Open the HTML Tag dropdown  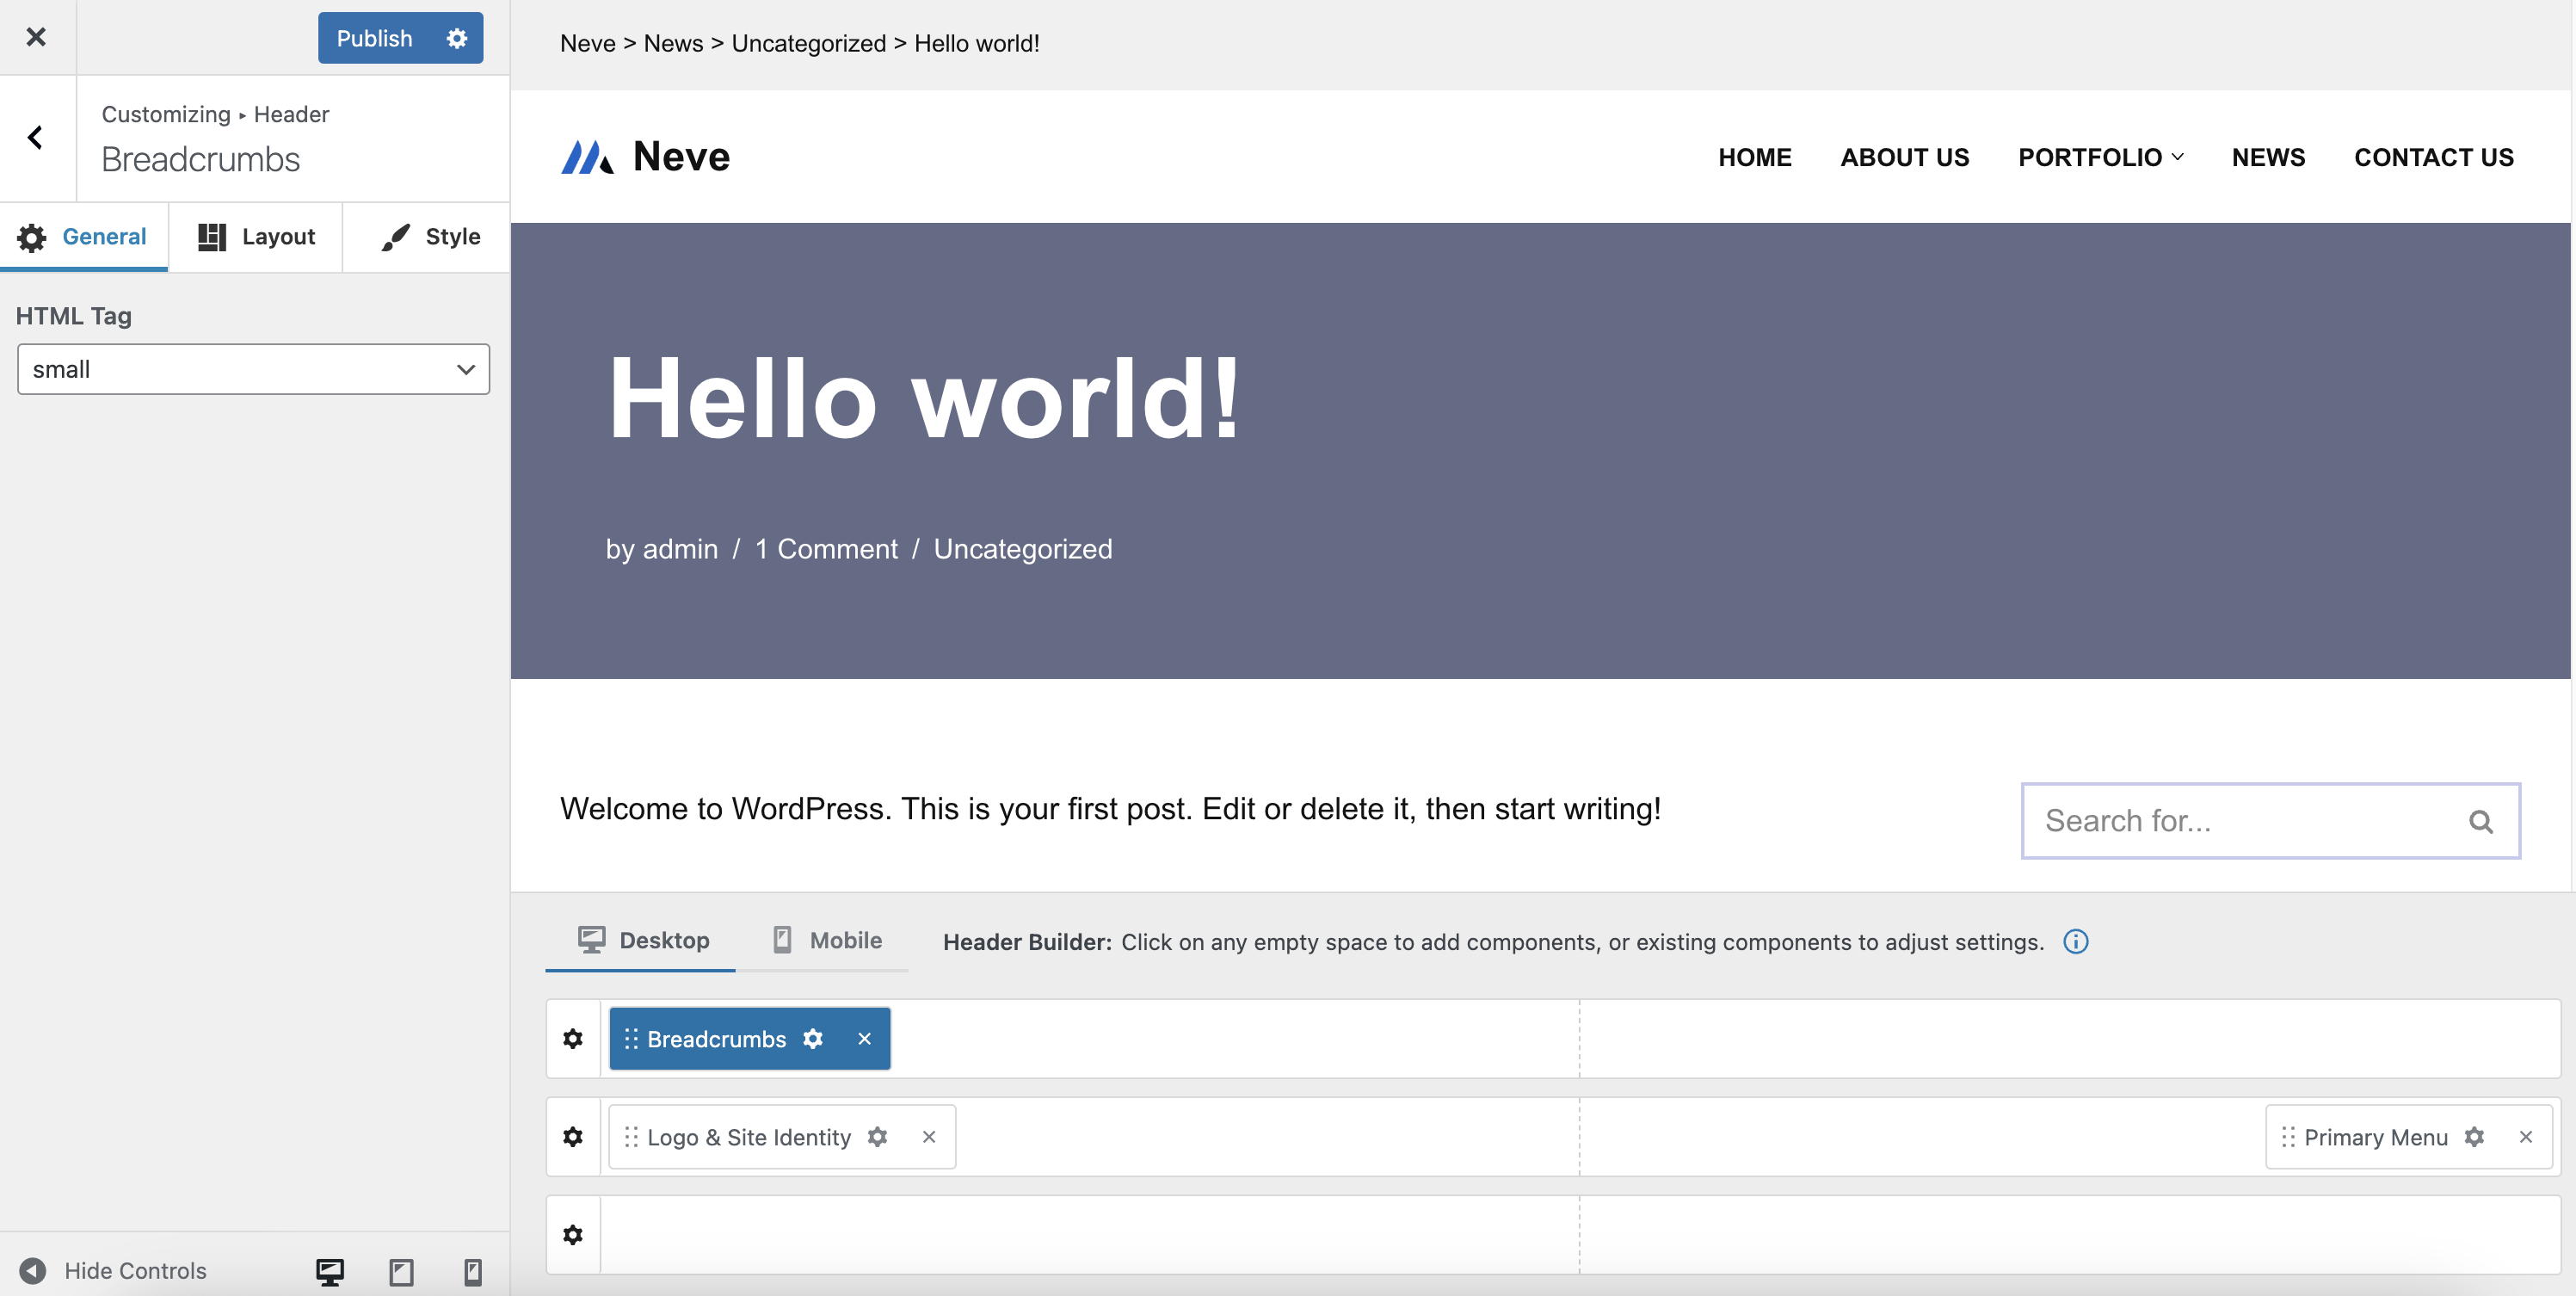coord(253,369)
